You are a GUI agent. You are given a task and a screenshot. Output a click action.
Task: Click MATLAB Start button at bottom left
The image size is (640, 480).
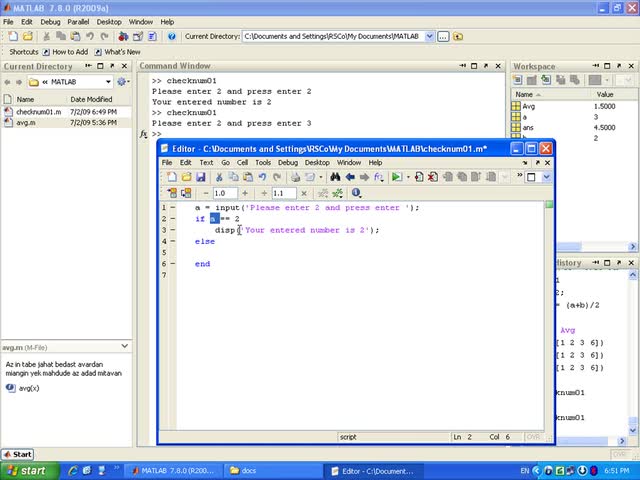pos(18,454)
